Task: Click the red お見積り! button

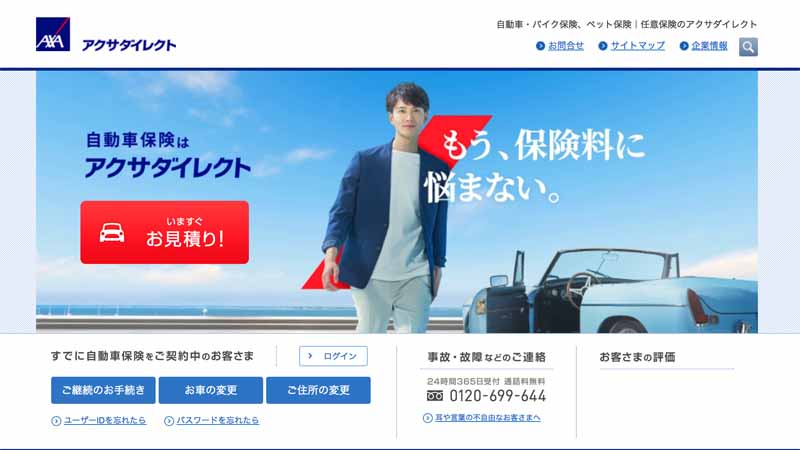Action: pyautogui.click(x=165, y=232)
